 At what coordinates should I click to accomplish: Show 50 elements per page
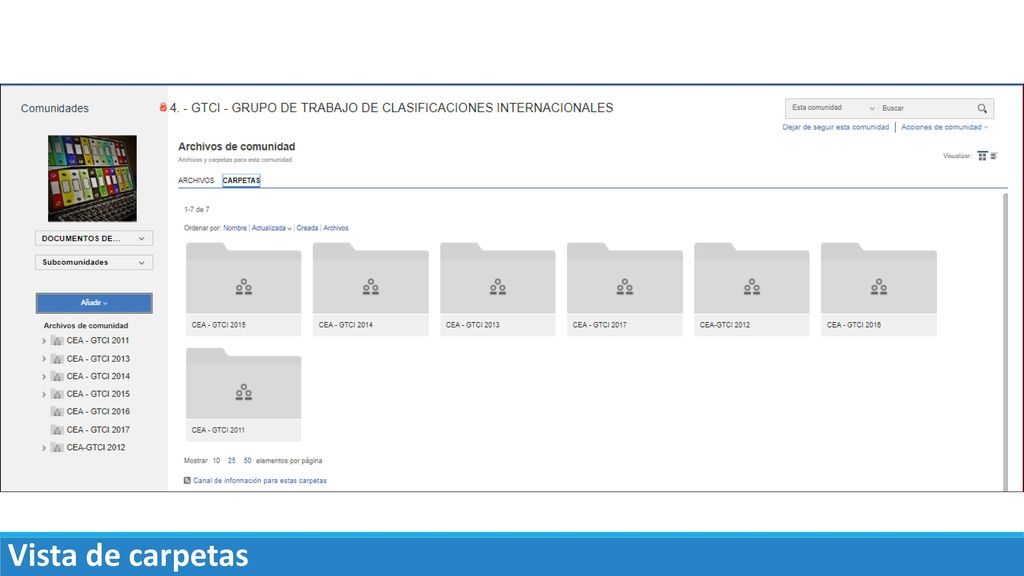point(248,461)
